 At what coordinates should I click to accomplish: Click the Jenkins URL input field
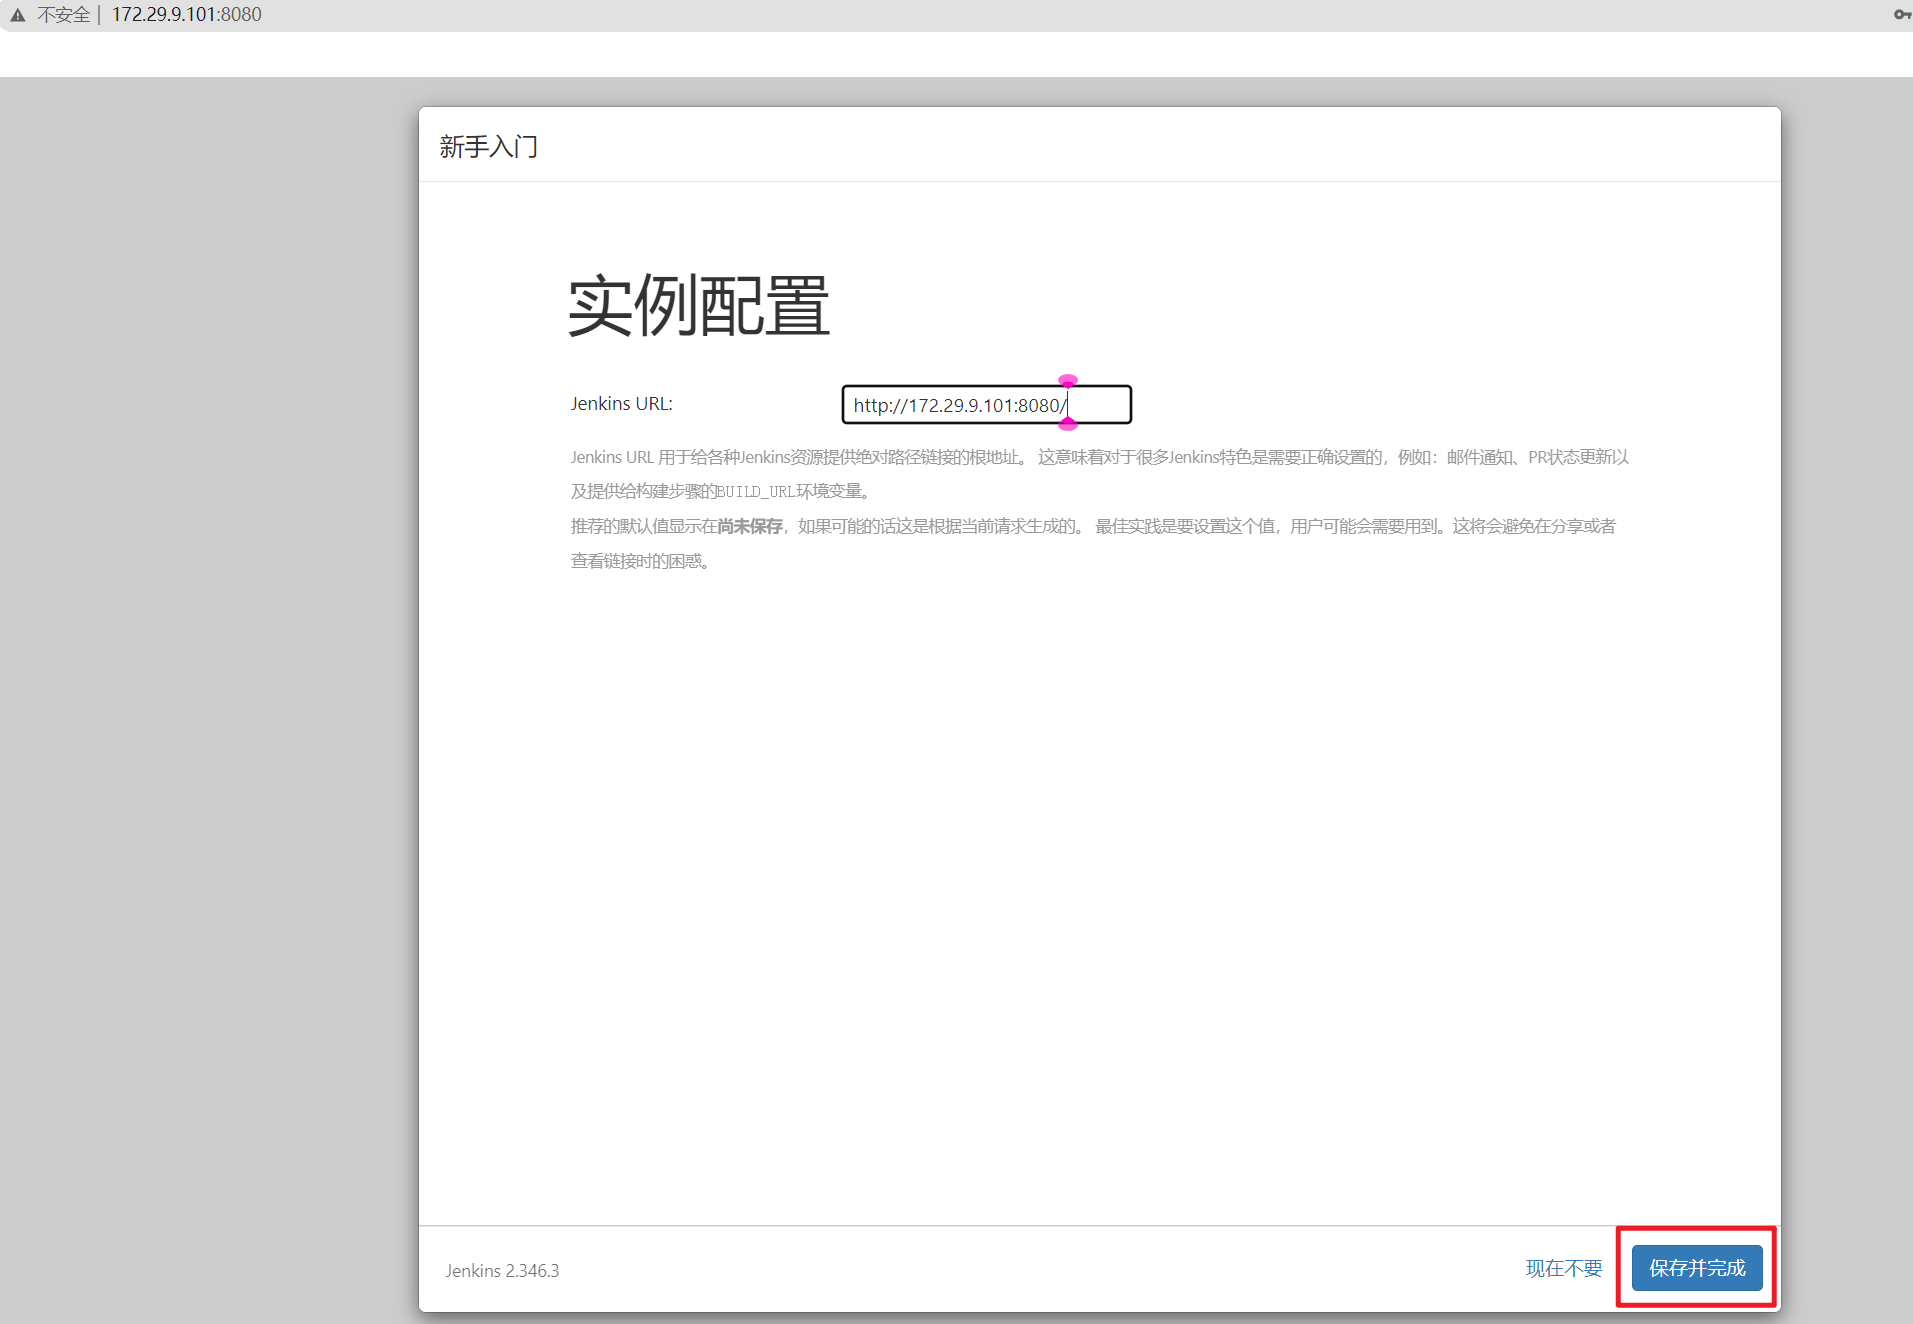986,405
